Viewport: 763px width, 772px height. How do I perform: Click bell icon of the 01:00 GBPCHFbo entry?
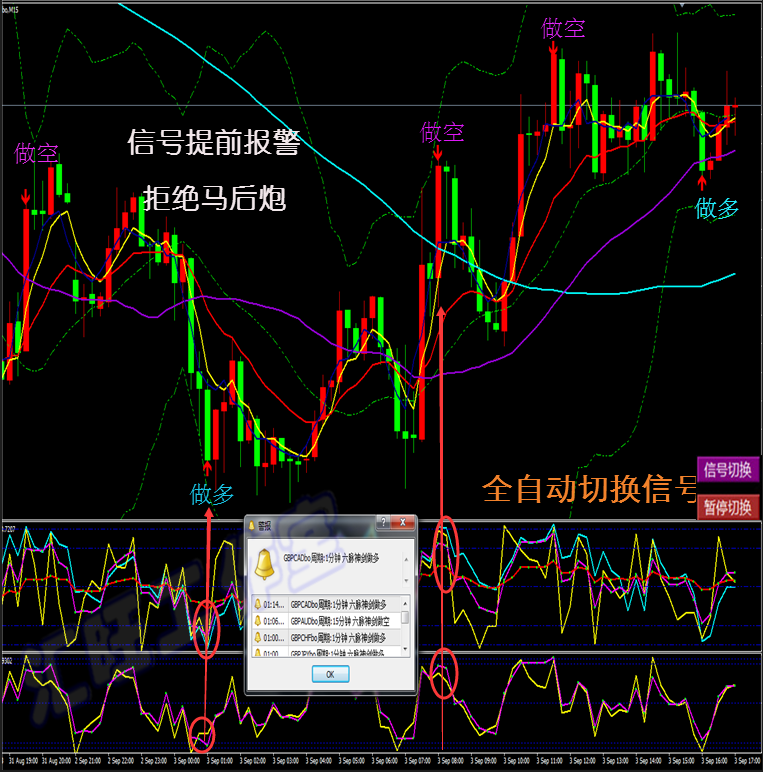click(257, 638)
